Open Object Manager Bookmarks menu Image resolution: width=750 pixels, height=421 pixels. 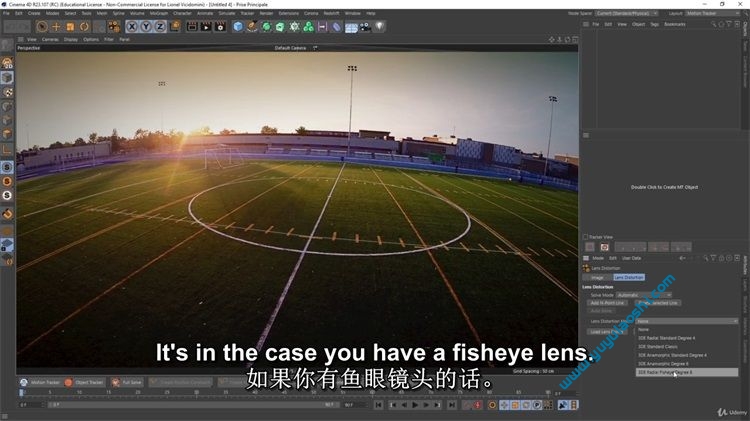point(675,24)
